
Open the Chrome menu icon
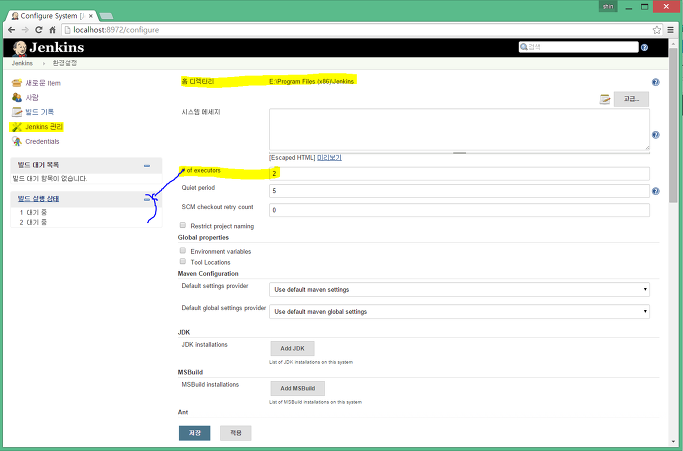point(670,30)
